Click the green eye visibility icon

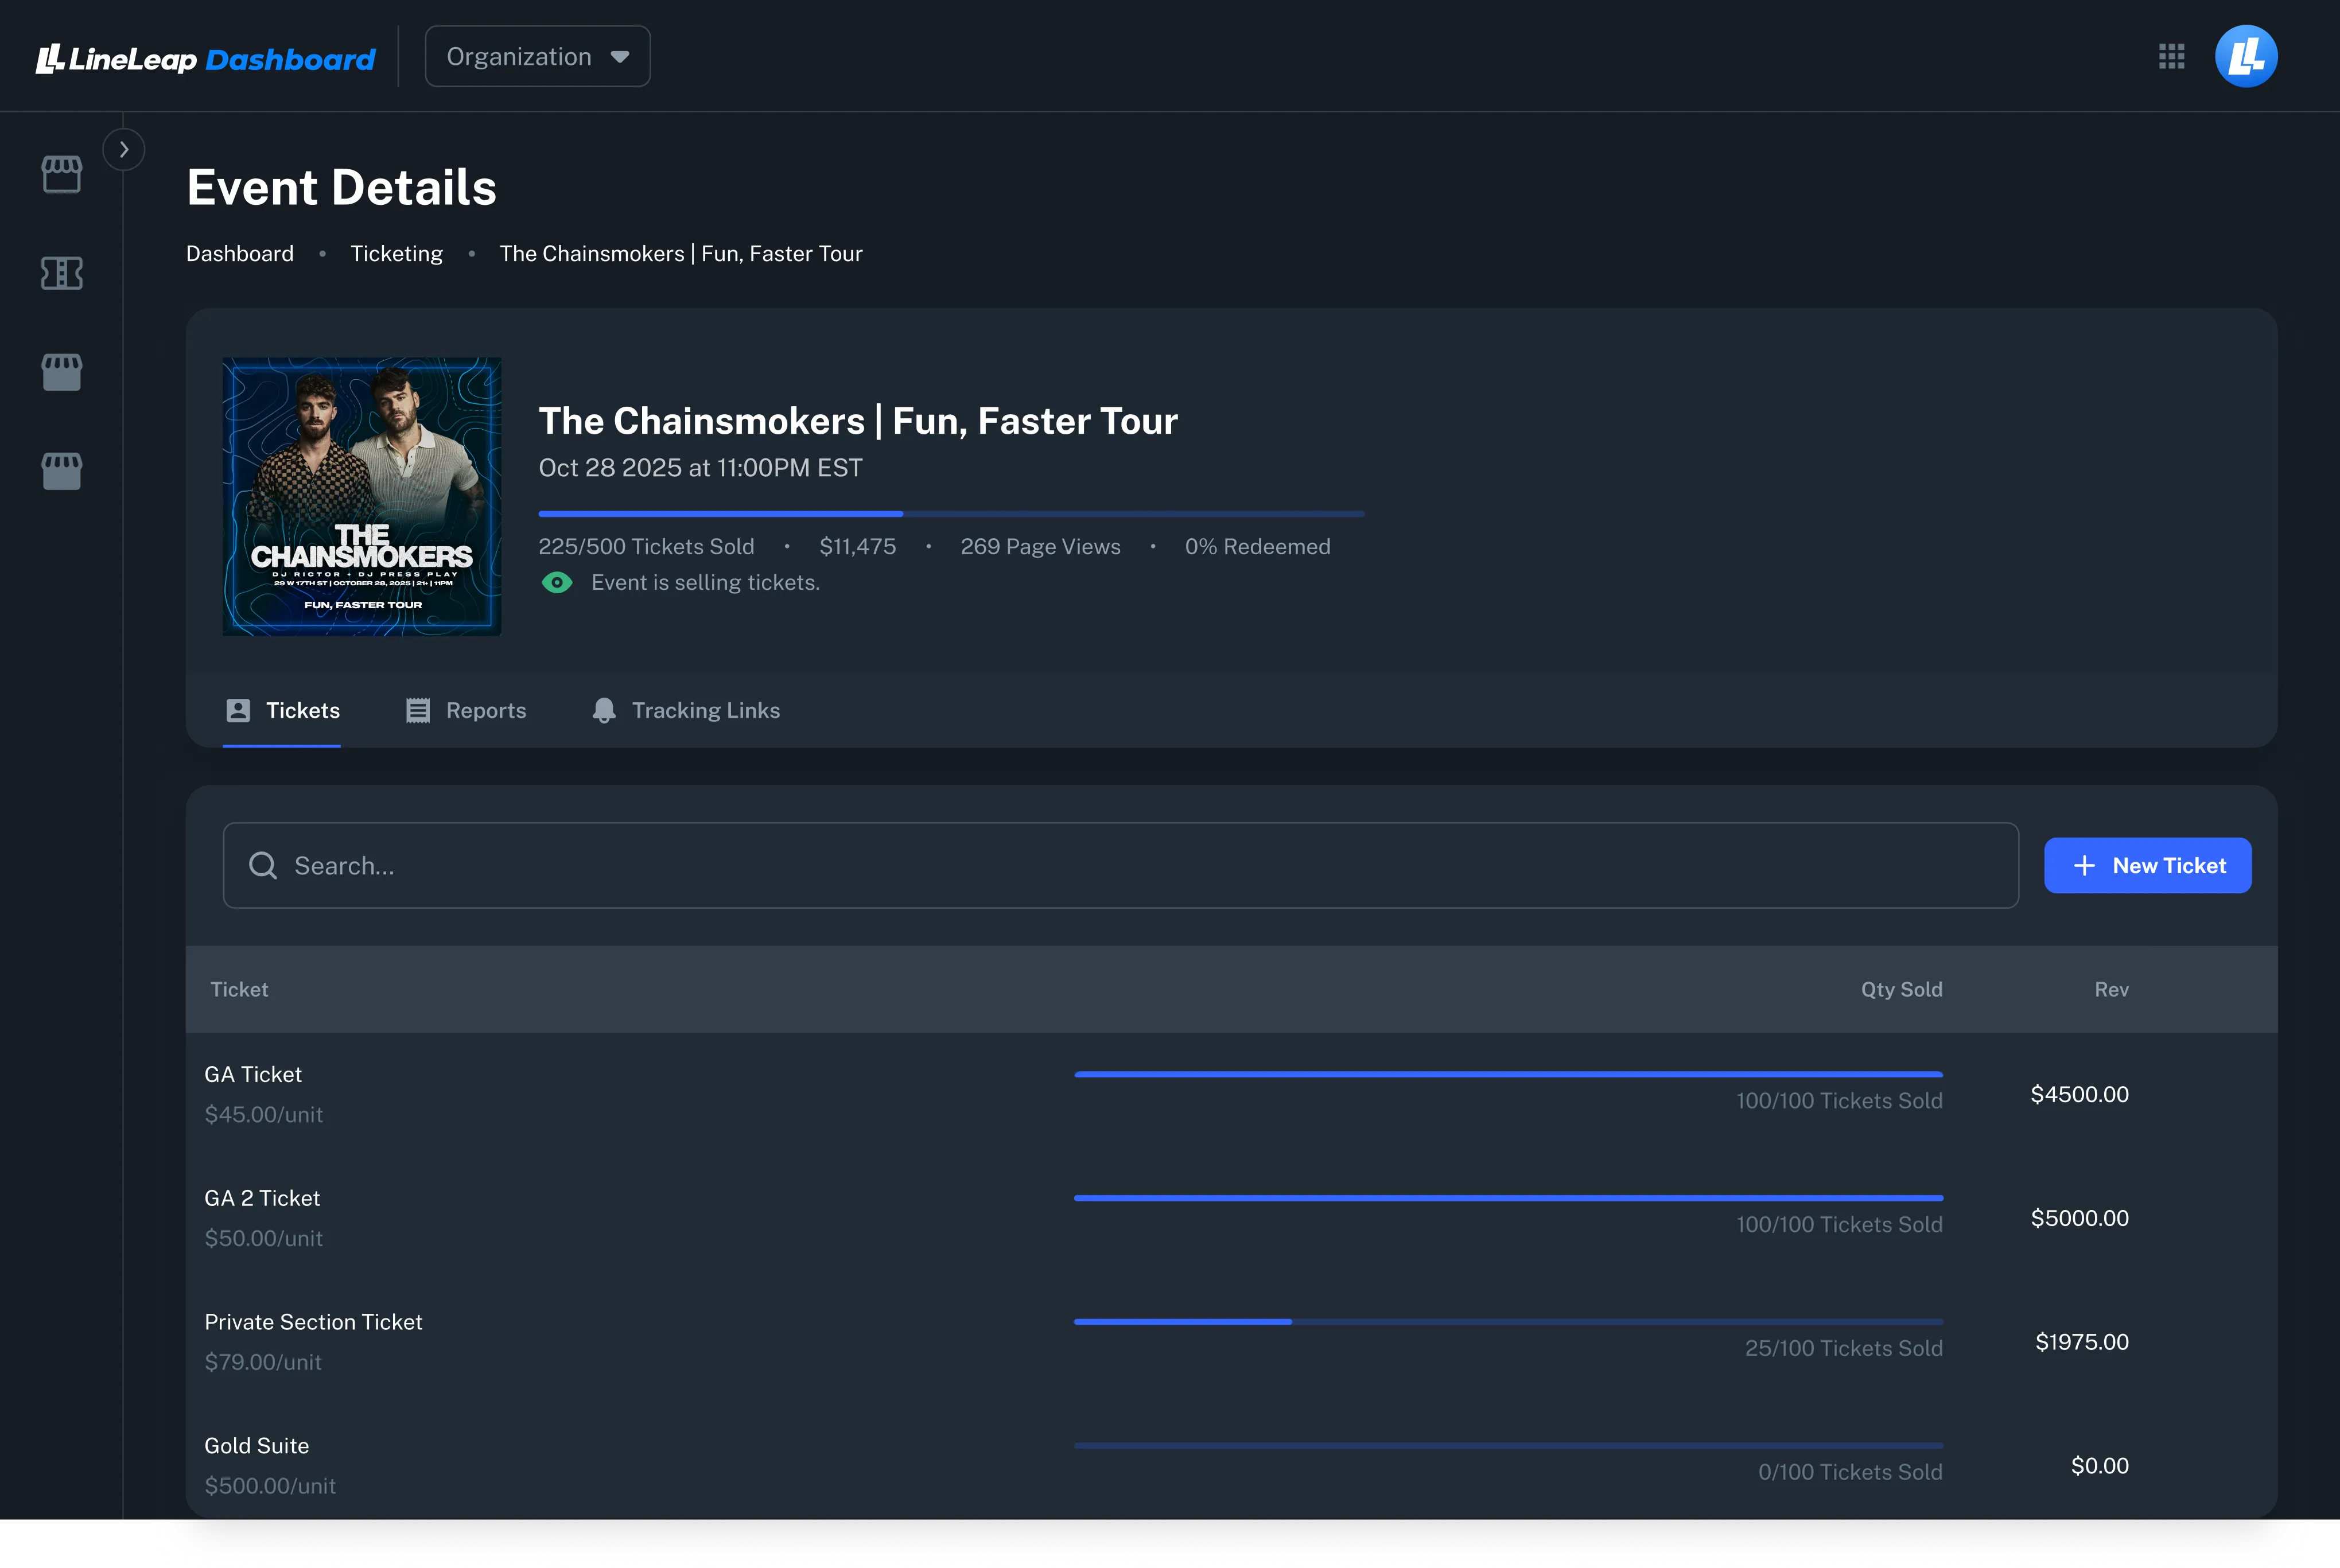557,583
